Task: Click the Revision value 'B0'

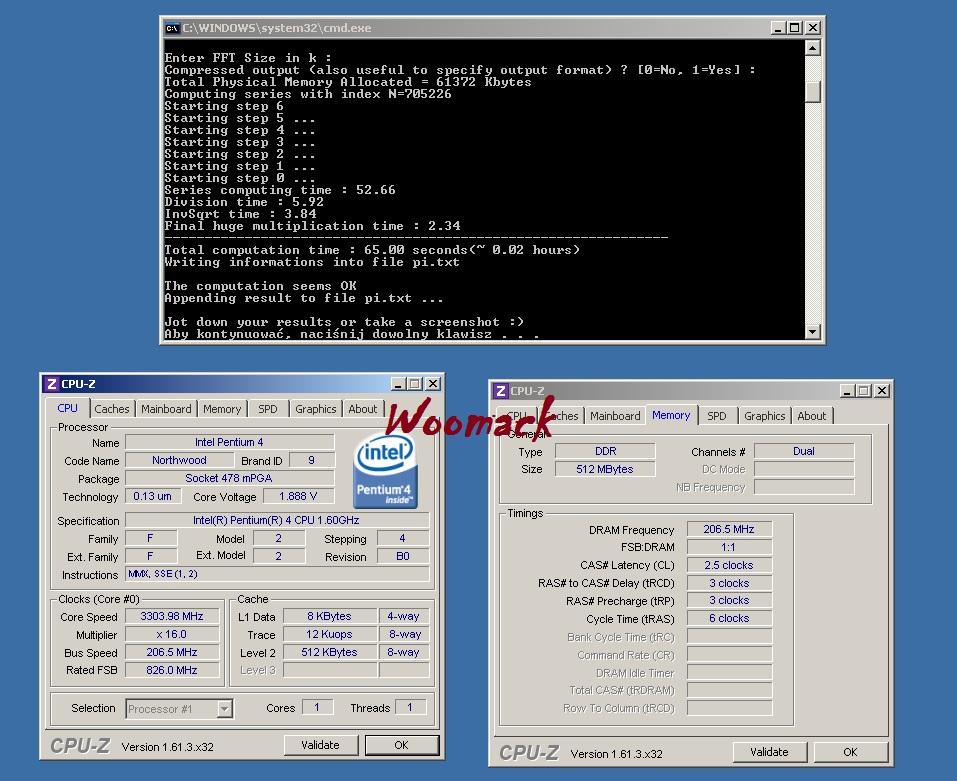Action: tap(403, 556)
